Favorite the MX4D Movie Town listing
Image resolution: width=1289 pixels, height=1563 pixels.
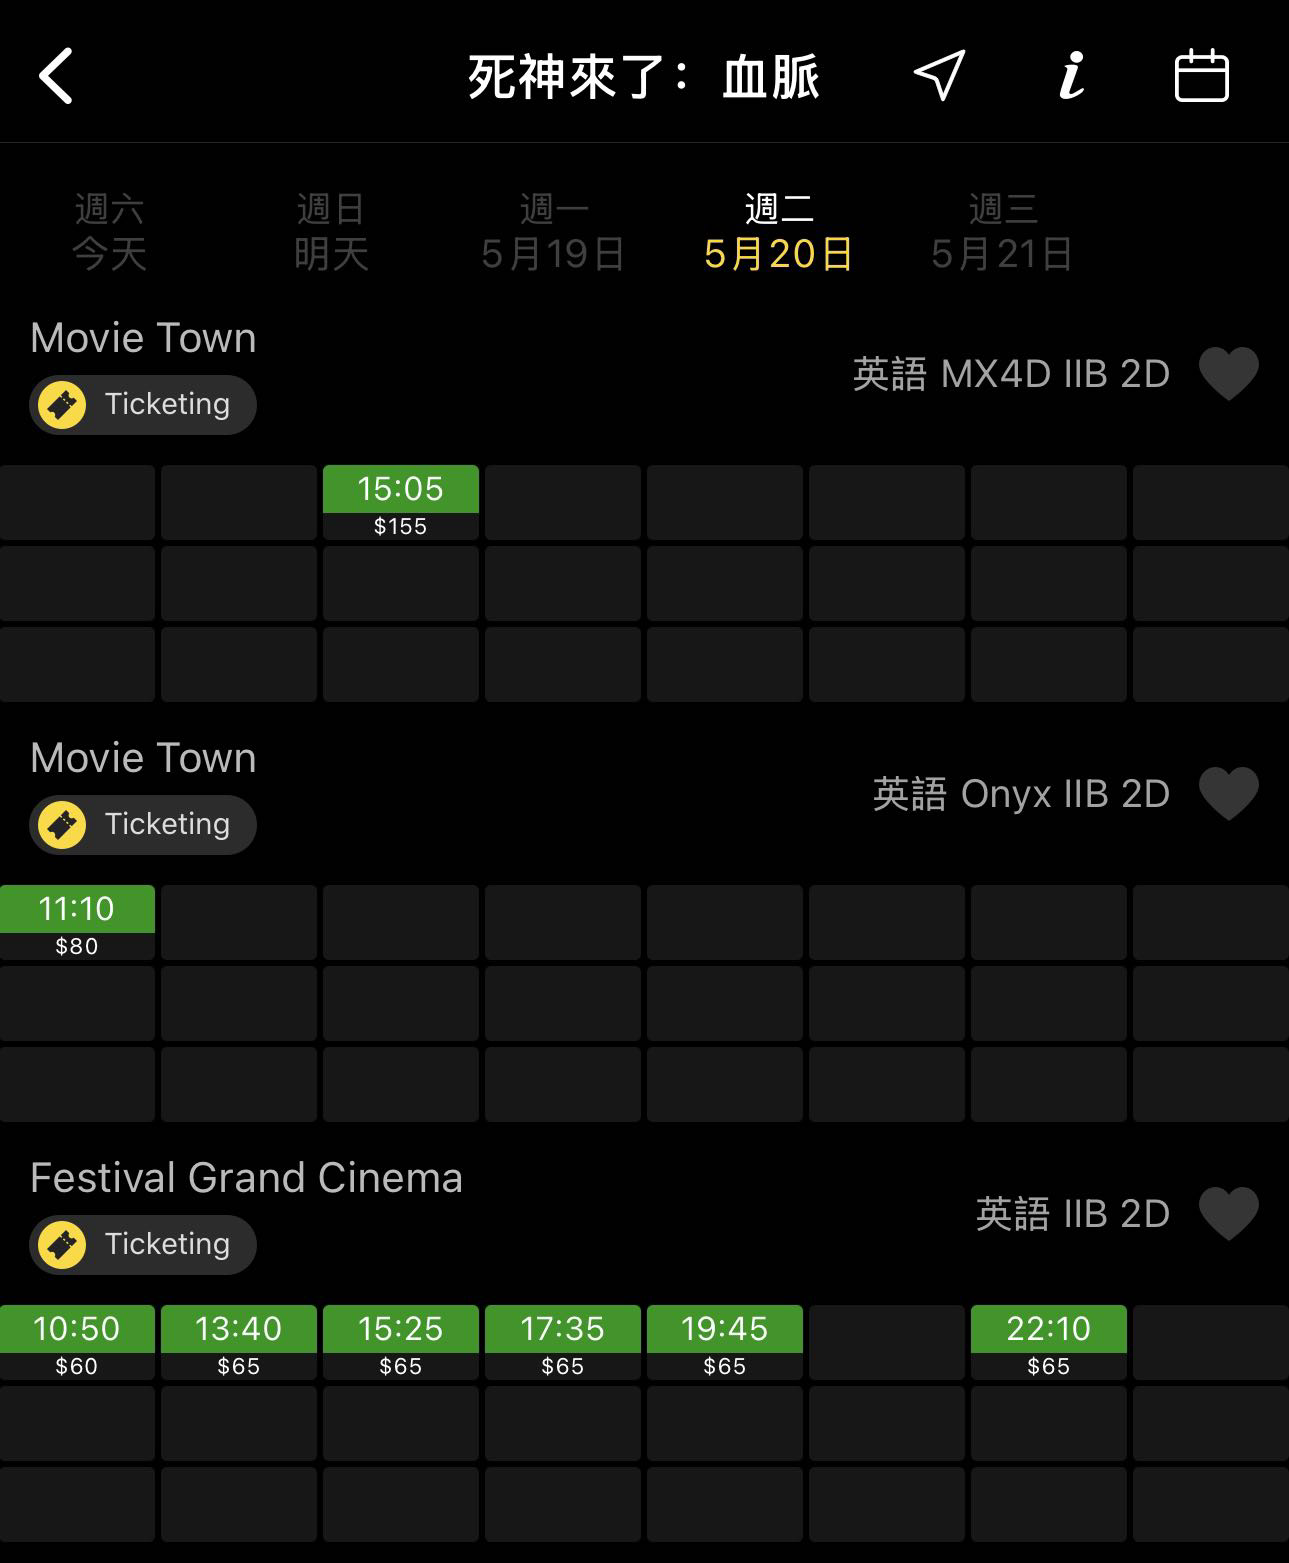(x=1228, y=374)
